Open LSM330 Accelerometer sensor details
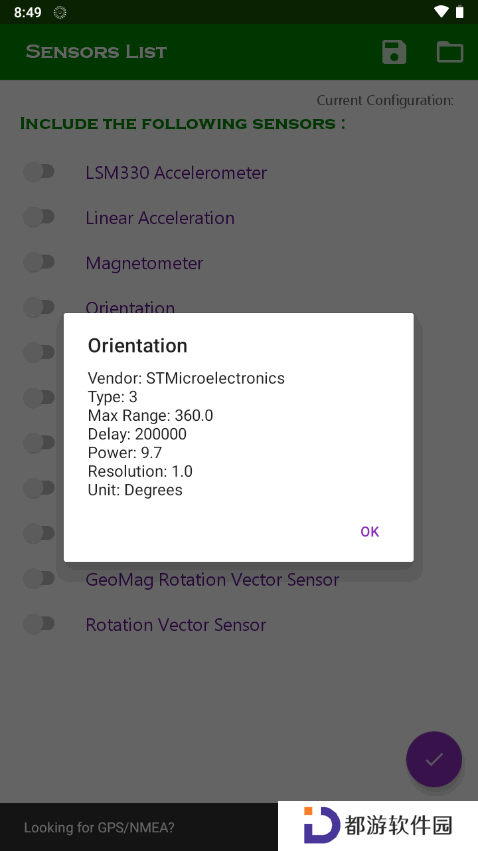The height and width of the screenshot is (851, 478). (x=176, y=173)
